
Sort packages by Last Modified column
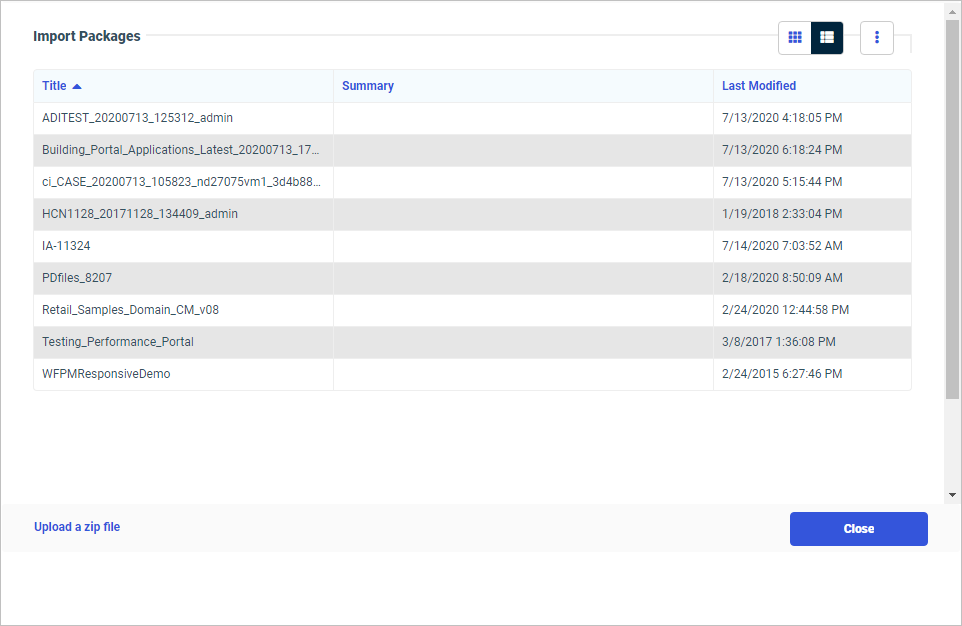coord(759,85)
